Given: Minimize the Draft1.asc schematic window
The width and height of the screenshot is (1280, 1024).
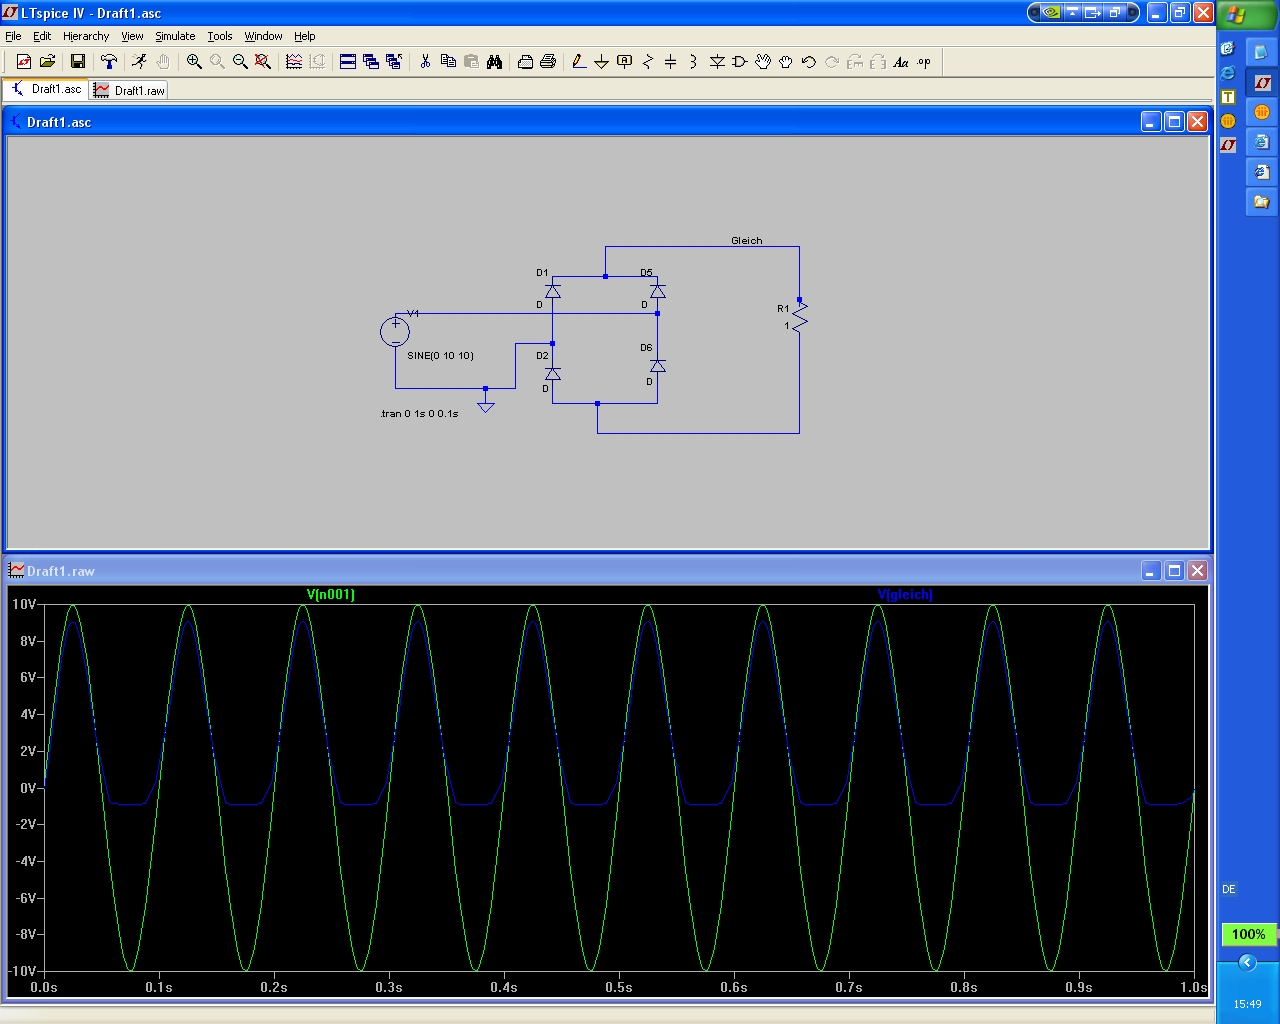Looking at the screenshot, I should [1151, 122].
